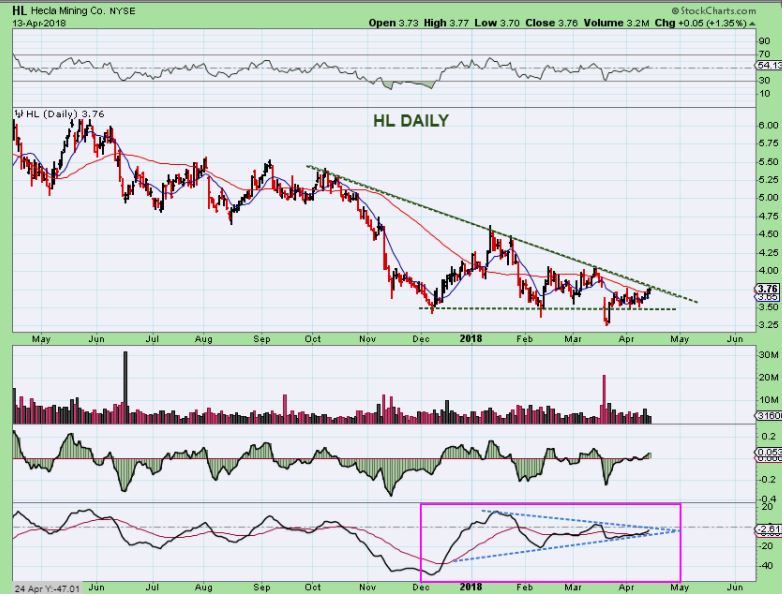The image size is (782, 594).
Task: Click the up-triangle icon after Chg percentage
Action: [752, 23]
